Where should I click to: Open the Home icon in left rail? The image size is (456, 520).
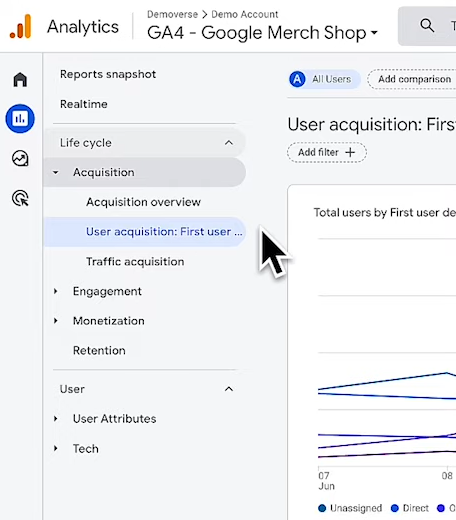pyautogui.click(x=20, y=79)
